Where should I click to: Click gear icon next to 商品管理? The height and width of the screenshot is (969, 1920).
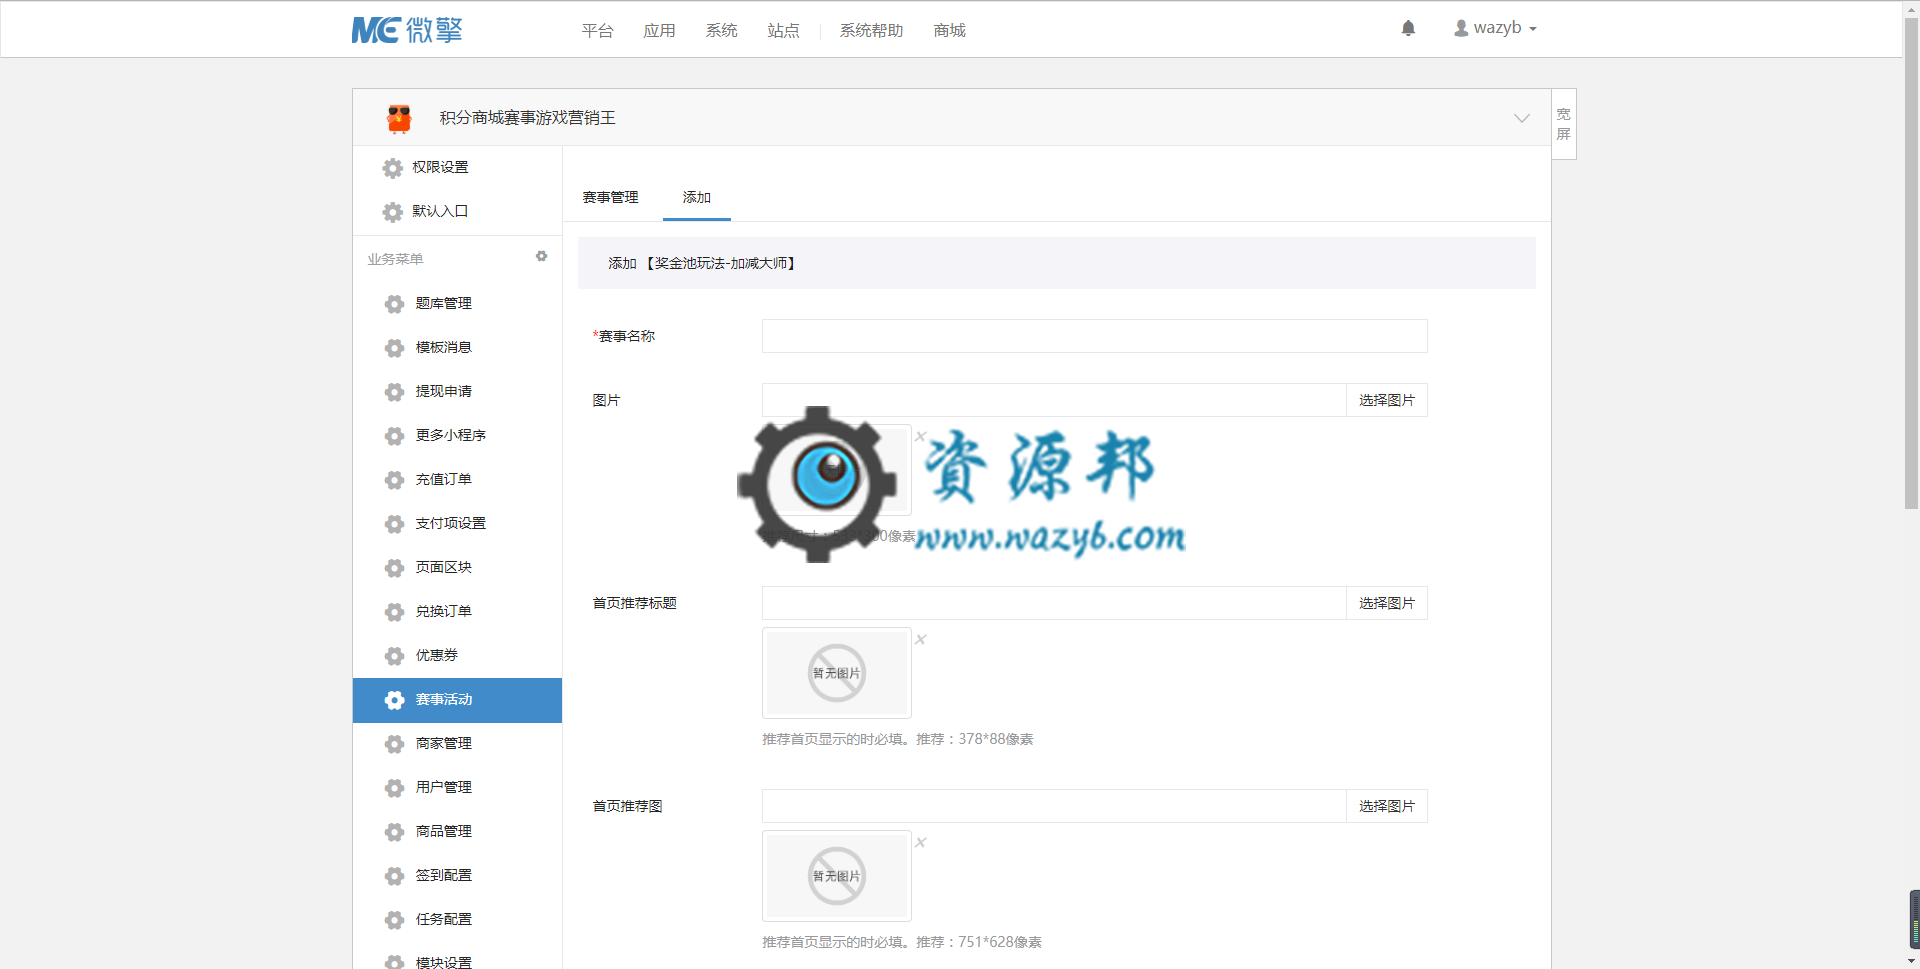point(395,832)
